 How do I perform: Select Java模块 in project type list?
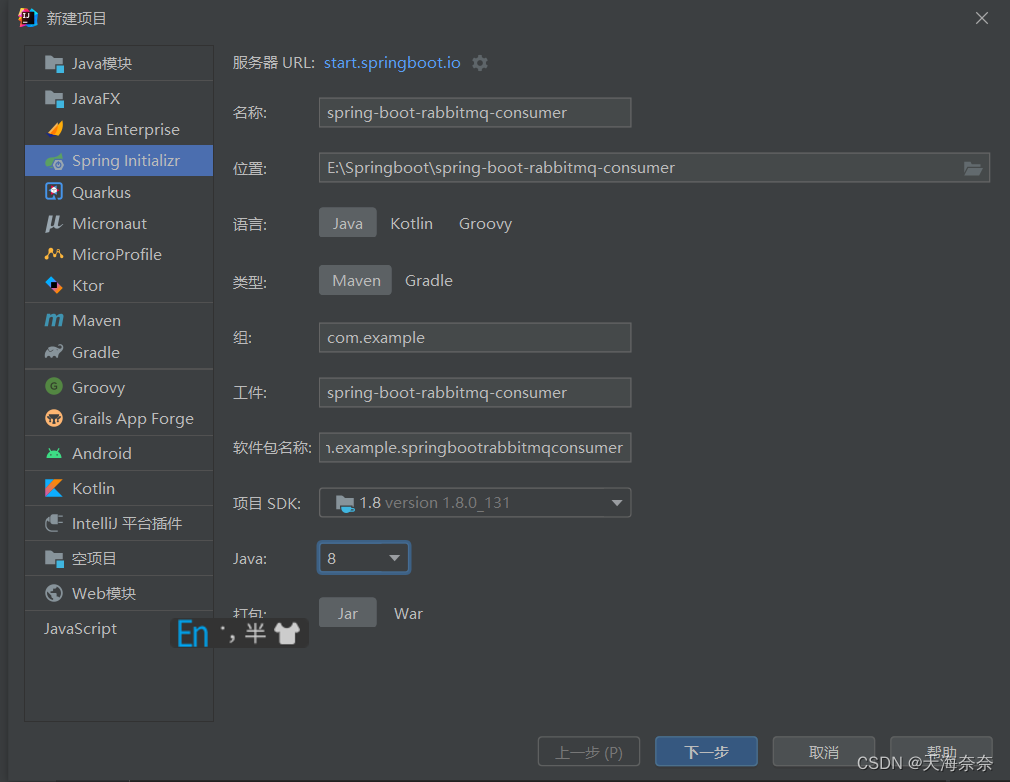[x=119, y=64]
